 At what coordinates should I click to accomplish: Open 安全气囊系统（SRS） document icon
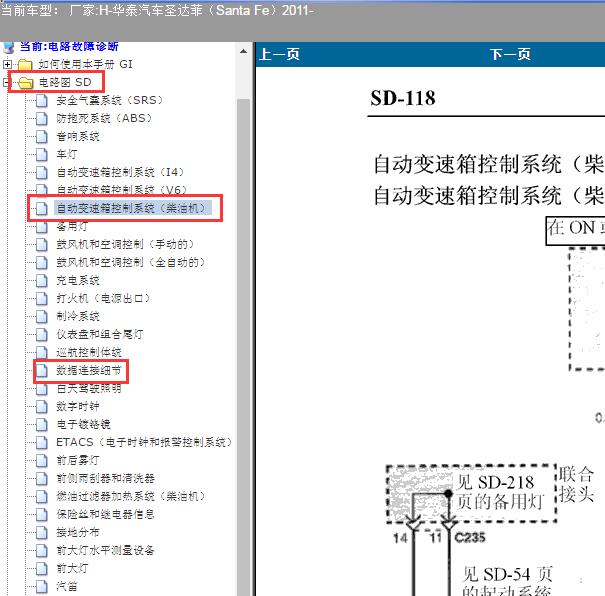42,101
